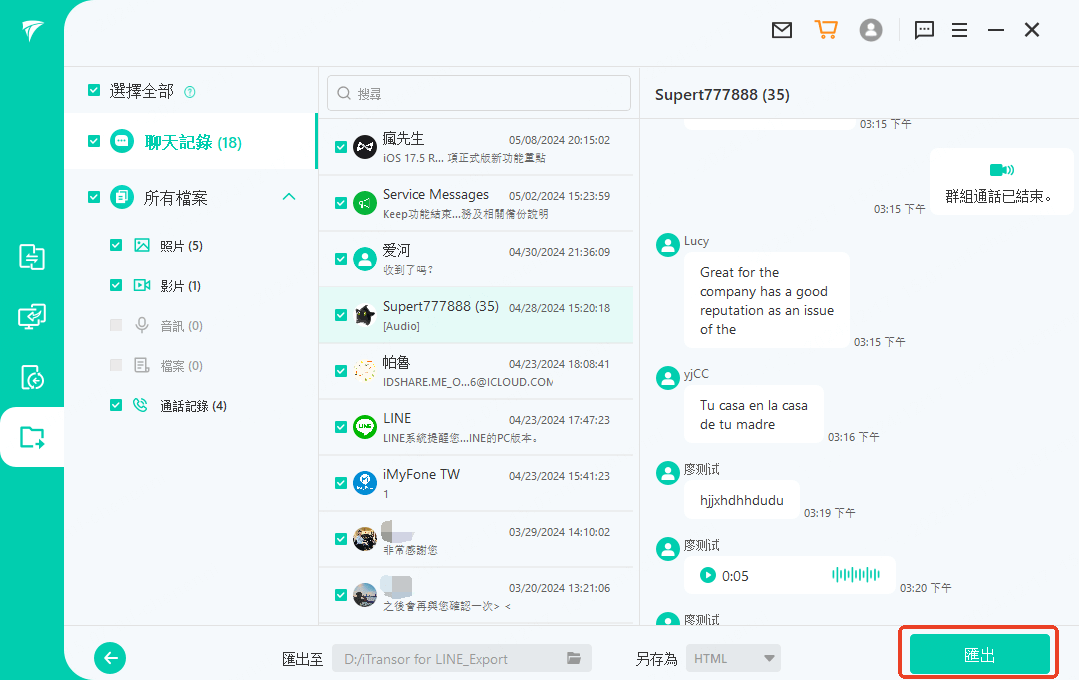The height and width of the screenshot is (680, 1079).
Task: Open the hamburger menu in the title bar
Action: [959, 29]
